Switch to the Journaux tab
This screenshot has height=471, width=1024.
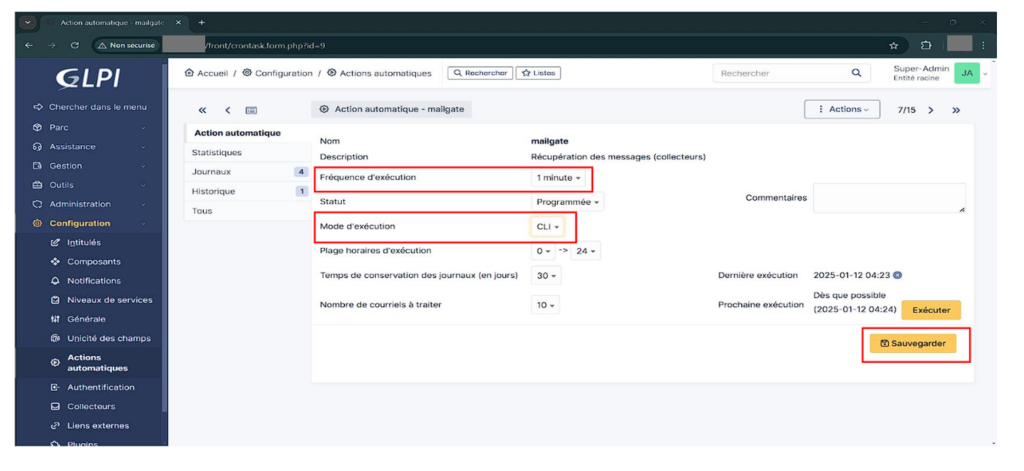point(210,172)
